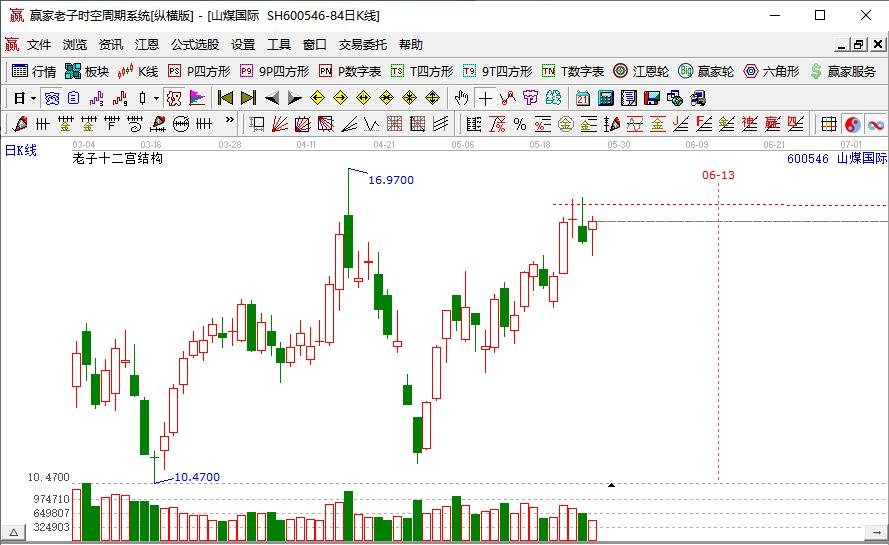Click the purple wave 3 icon

[x=97, y=98]
